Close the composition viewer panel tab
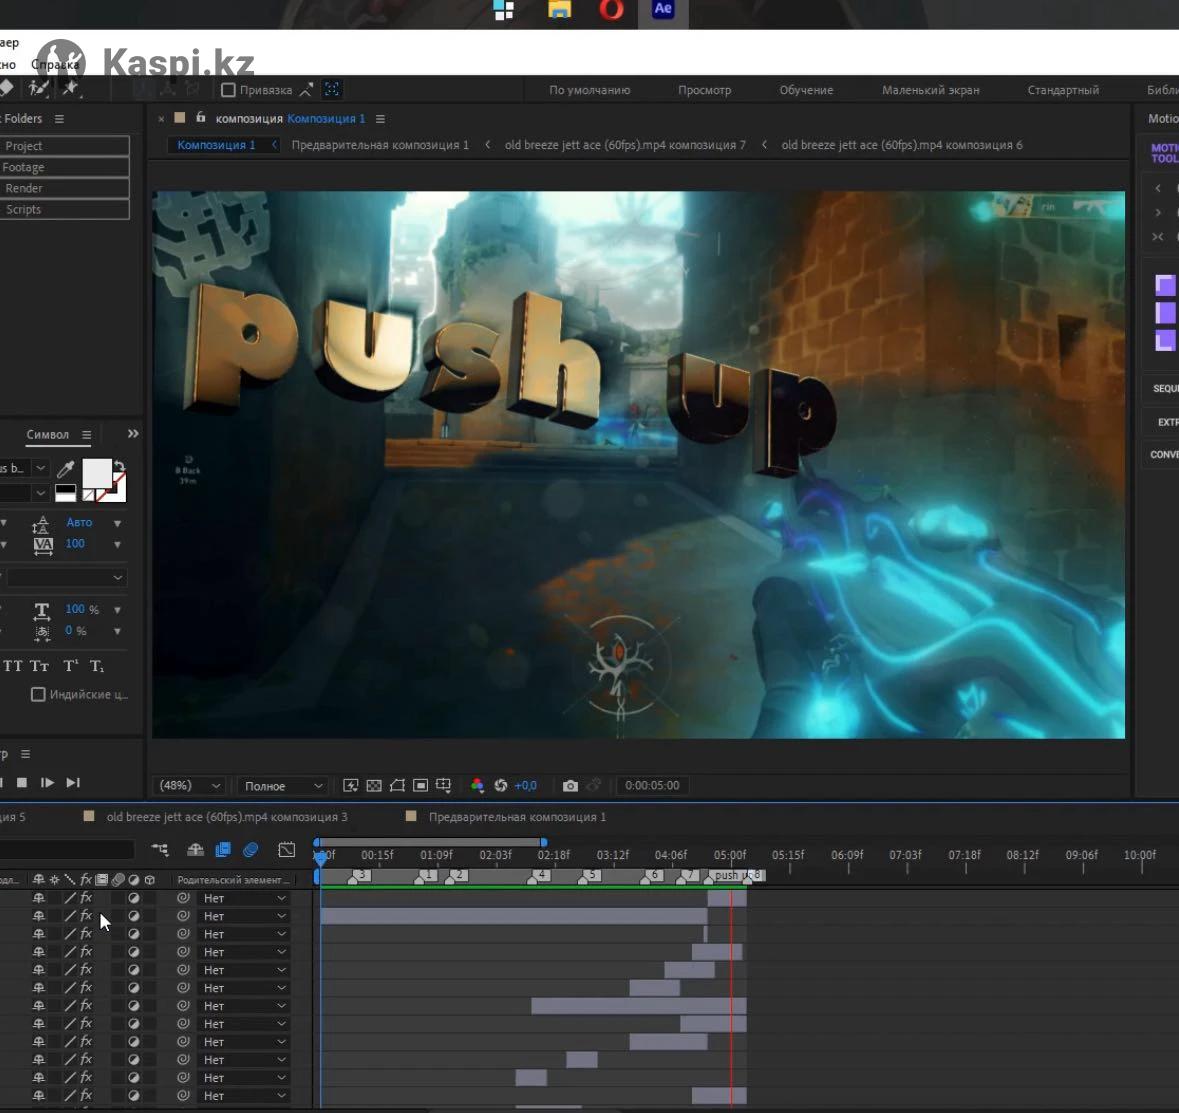The height and width of the screenshot is (1113, 1179). [161, 119]
